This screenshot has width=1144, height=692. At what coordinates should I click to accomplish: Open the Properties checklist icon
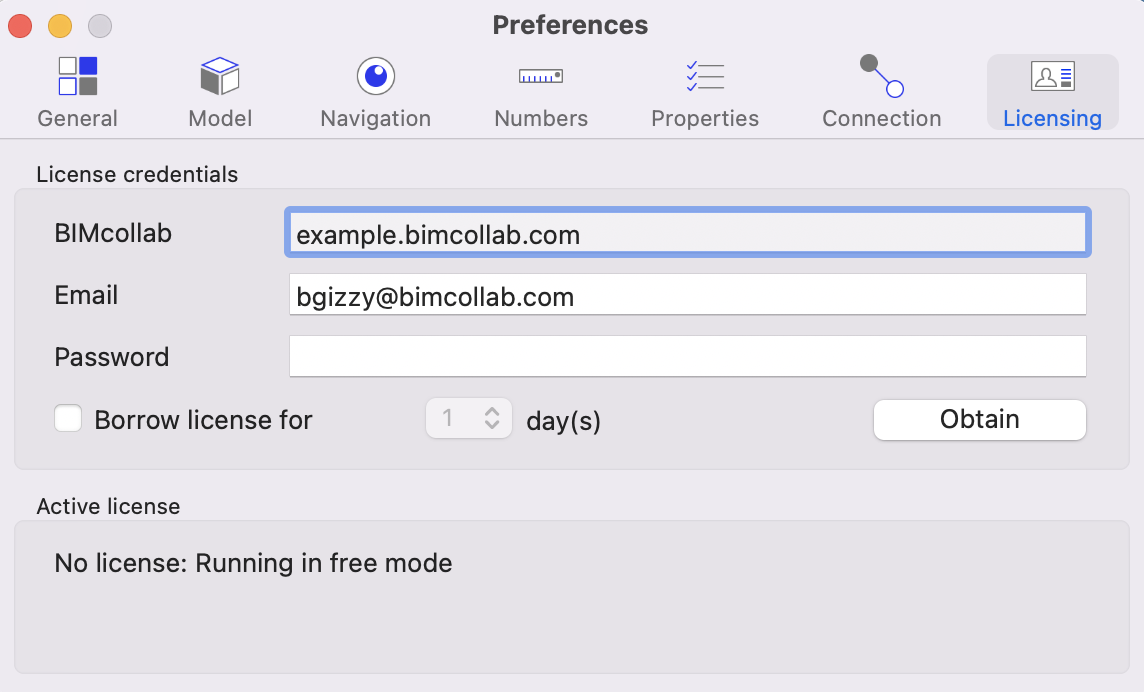click(x=705, y=76)
